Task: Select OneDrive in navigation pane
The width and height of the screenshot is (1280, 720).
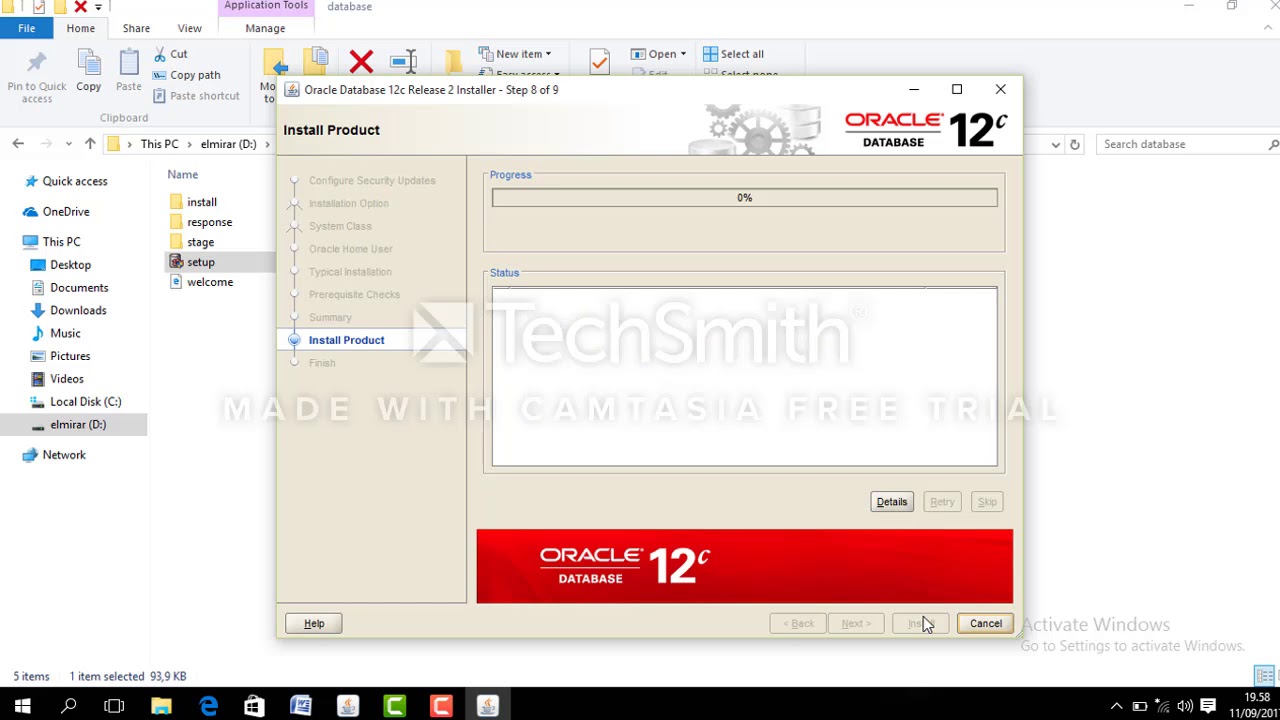Action: 66,211
